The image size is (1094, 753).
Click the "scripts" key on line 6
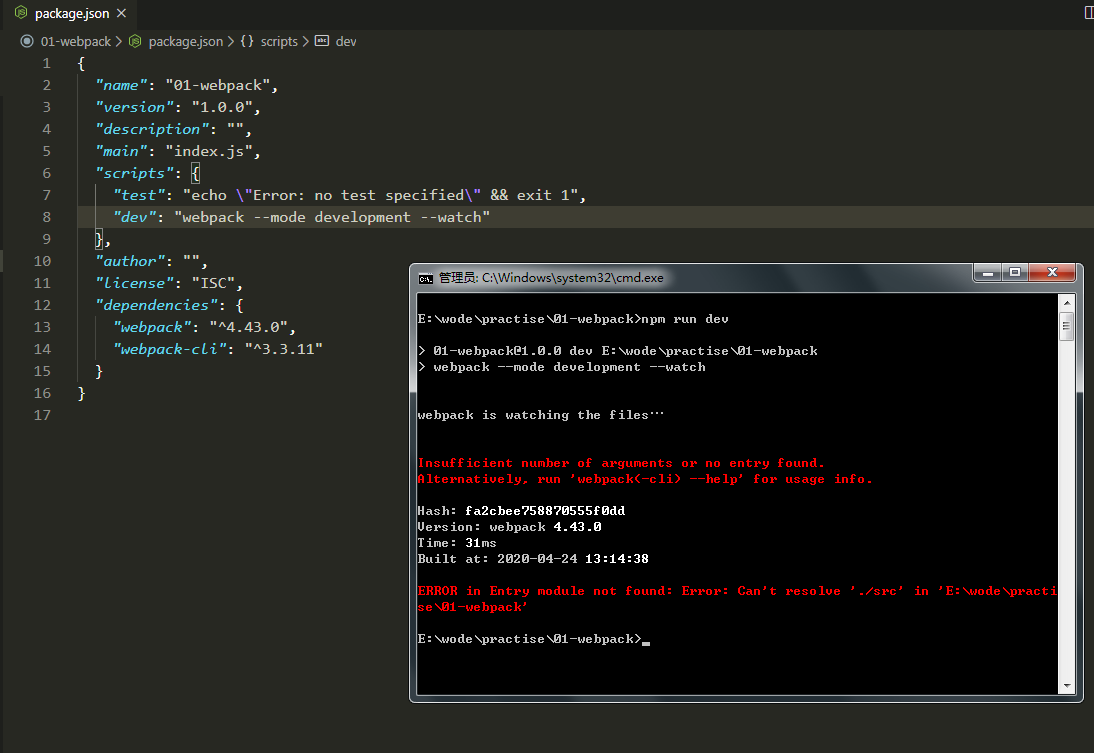pyautogui.click(x=135, y=173)
